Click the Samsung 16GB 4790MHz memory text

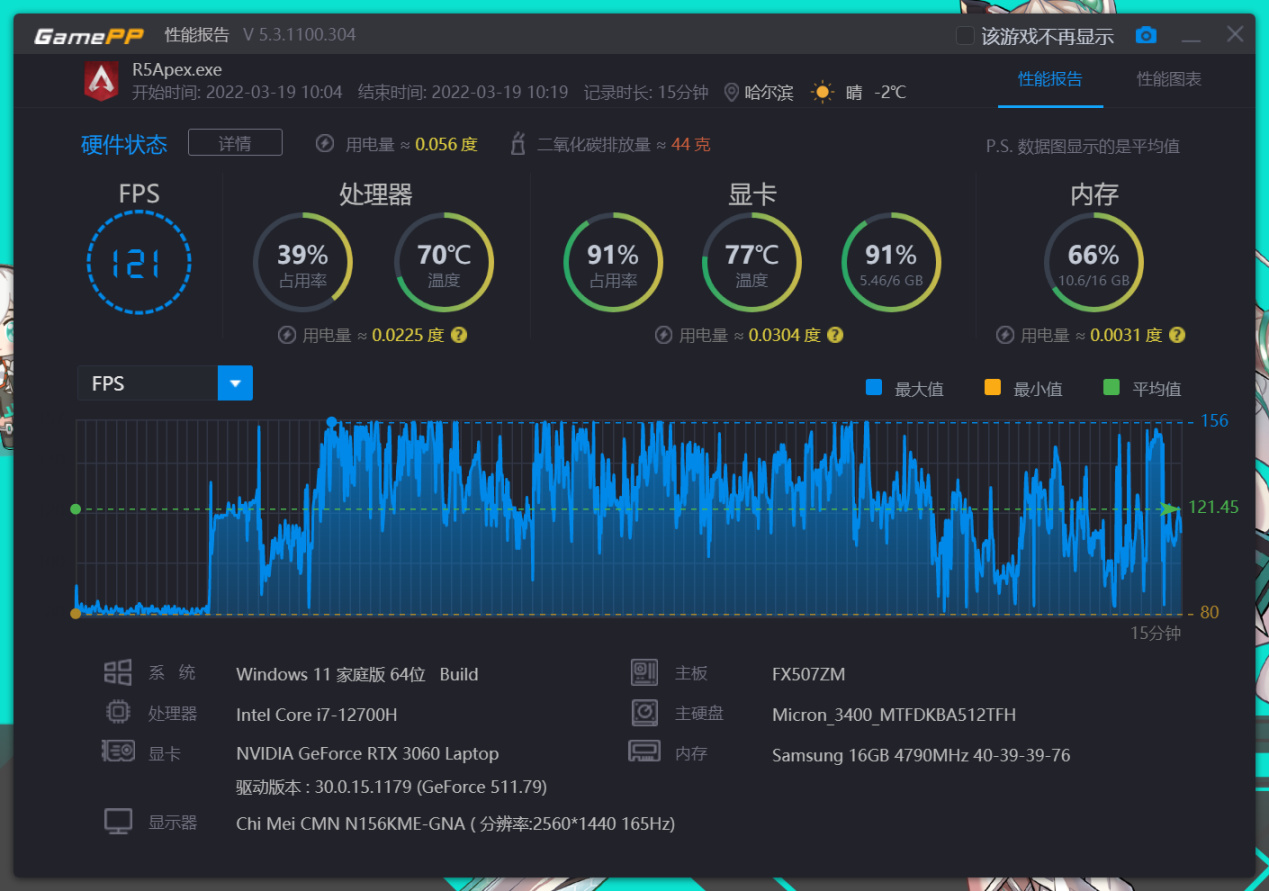pyautogui.click(x=921, y=755)
